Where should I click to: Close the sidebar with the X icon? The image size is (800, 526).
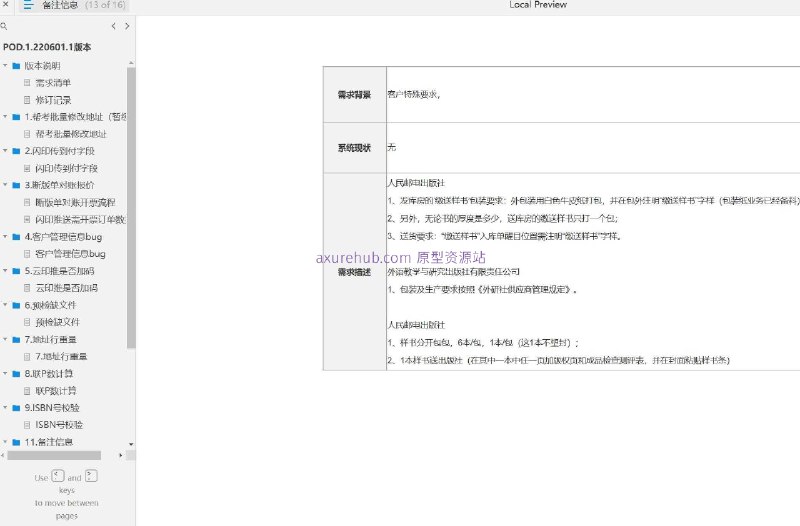[x=5, y=4]
